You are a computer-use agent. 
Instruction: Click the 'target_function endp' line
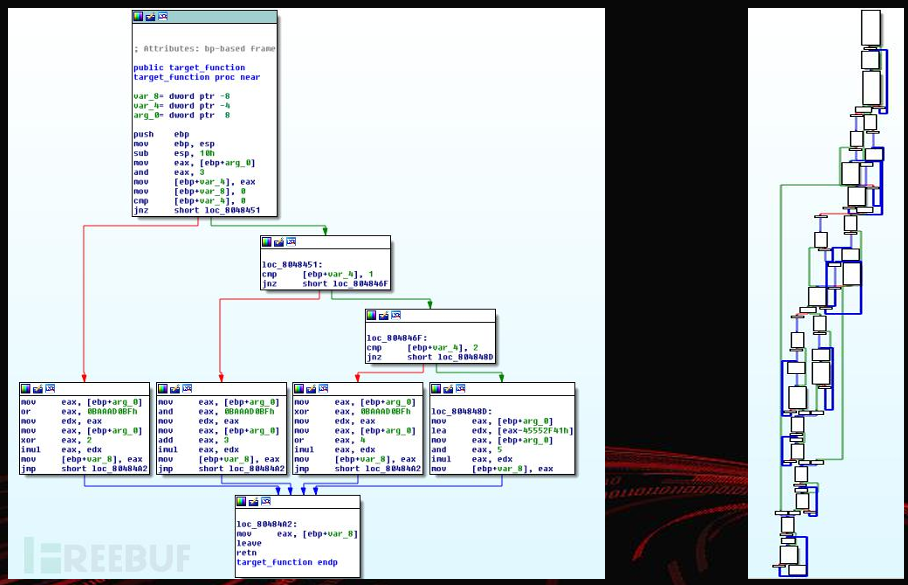coord(287,562)
